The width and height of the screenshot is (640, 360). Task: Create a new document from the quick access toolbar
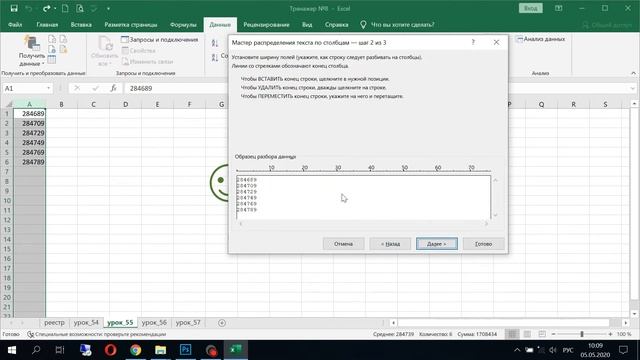pos(65,8)
